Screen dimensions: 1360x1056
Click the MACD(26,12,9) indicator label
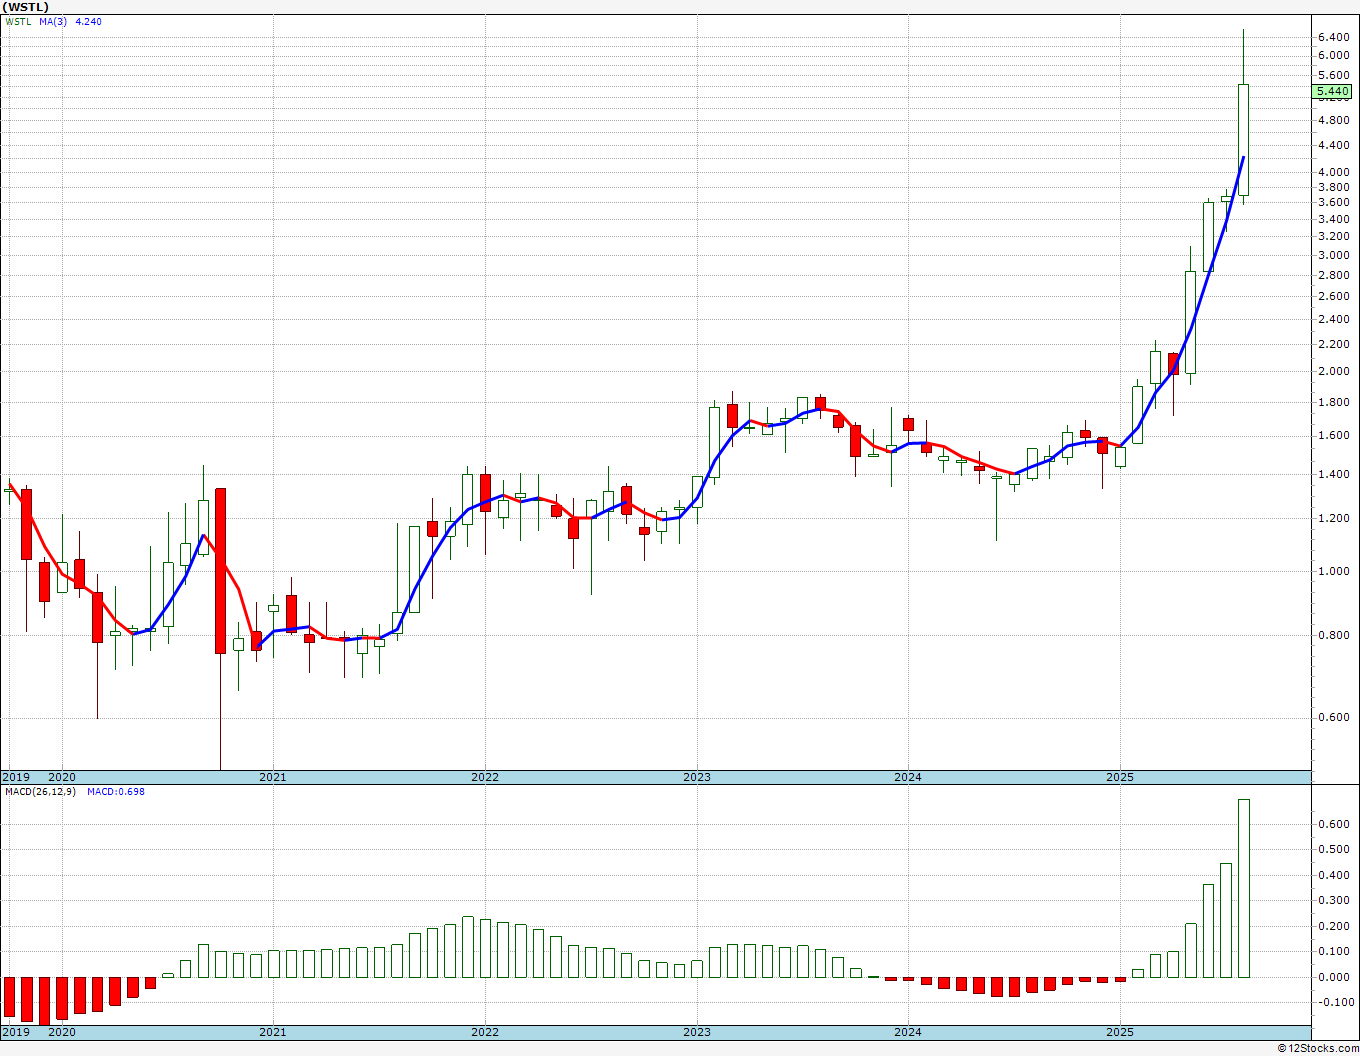point(40,792)
